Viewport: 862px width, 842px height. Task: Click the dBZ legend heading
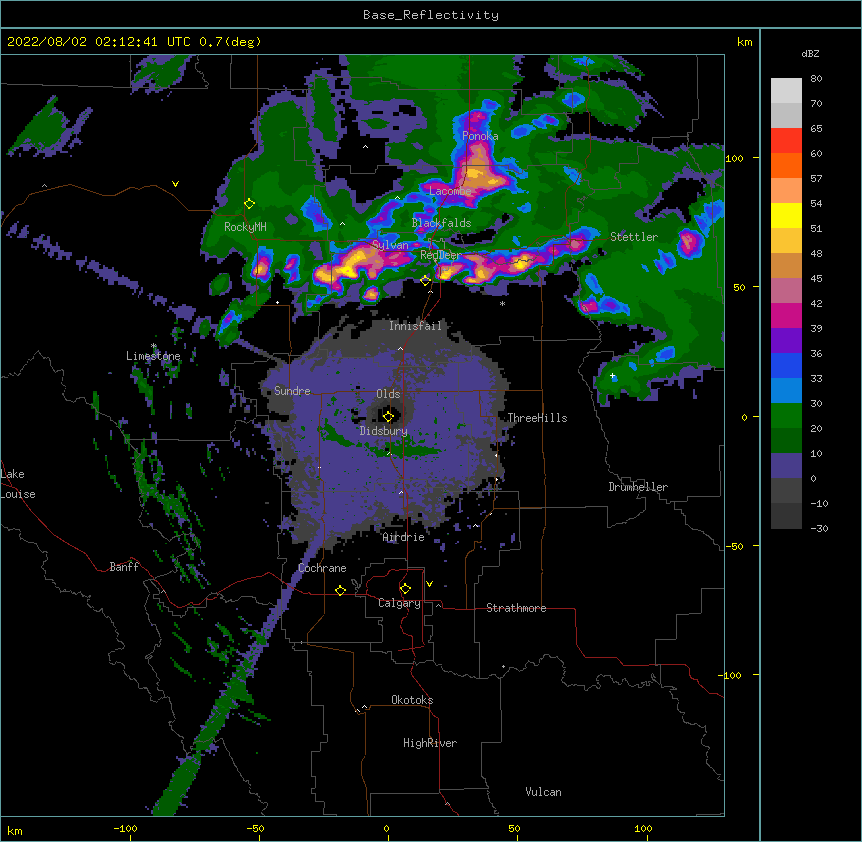[810, 53]
